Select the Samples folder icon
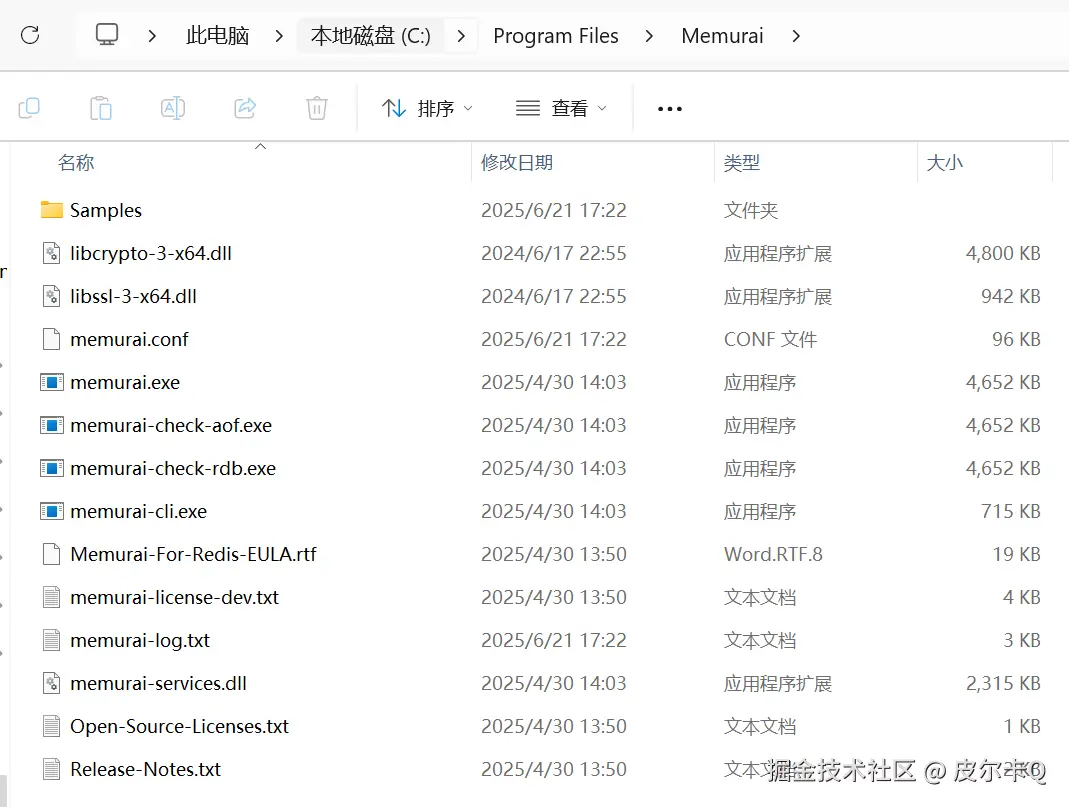Image resolution: width=1069 pixels, height=807 pixels. 52,210
